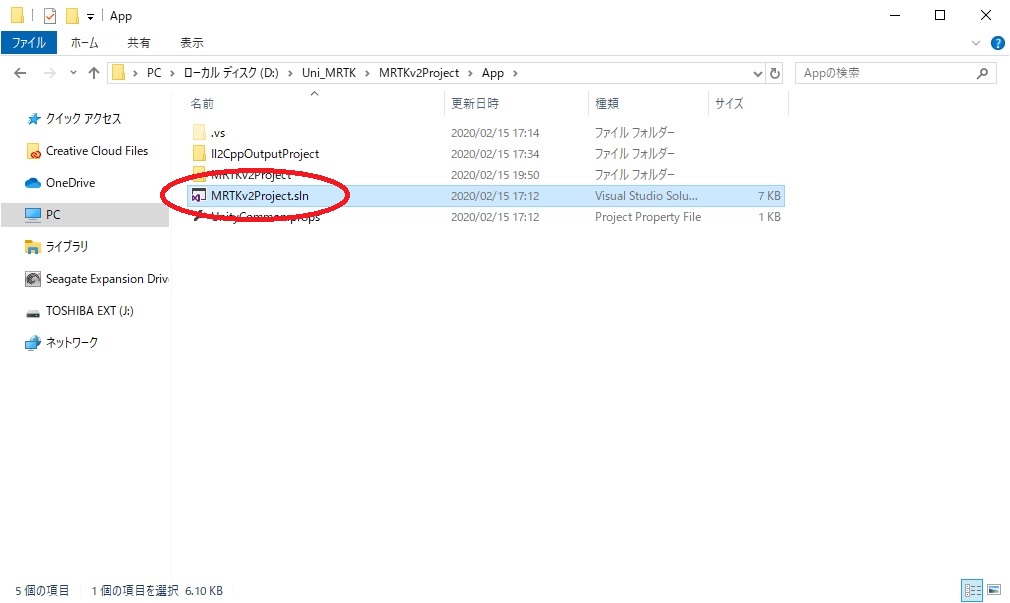Open TOSHIBA EXT (J:) drive

90,311
